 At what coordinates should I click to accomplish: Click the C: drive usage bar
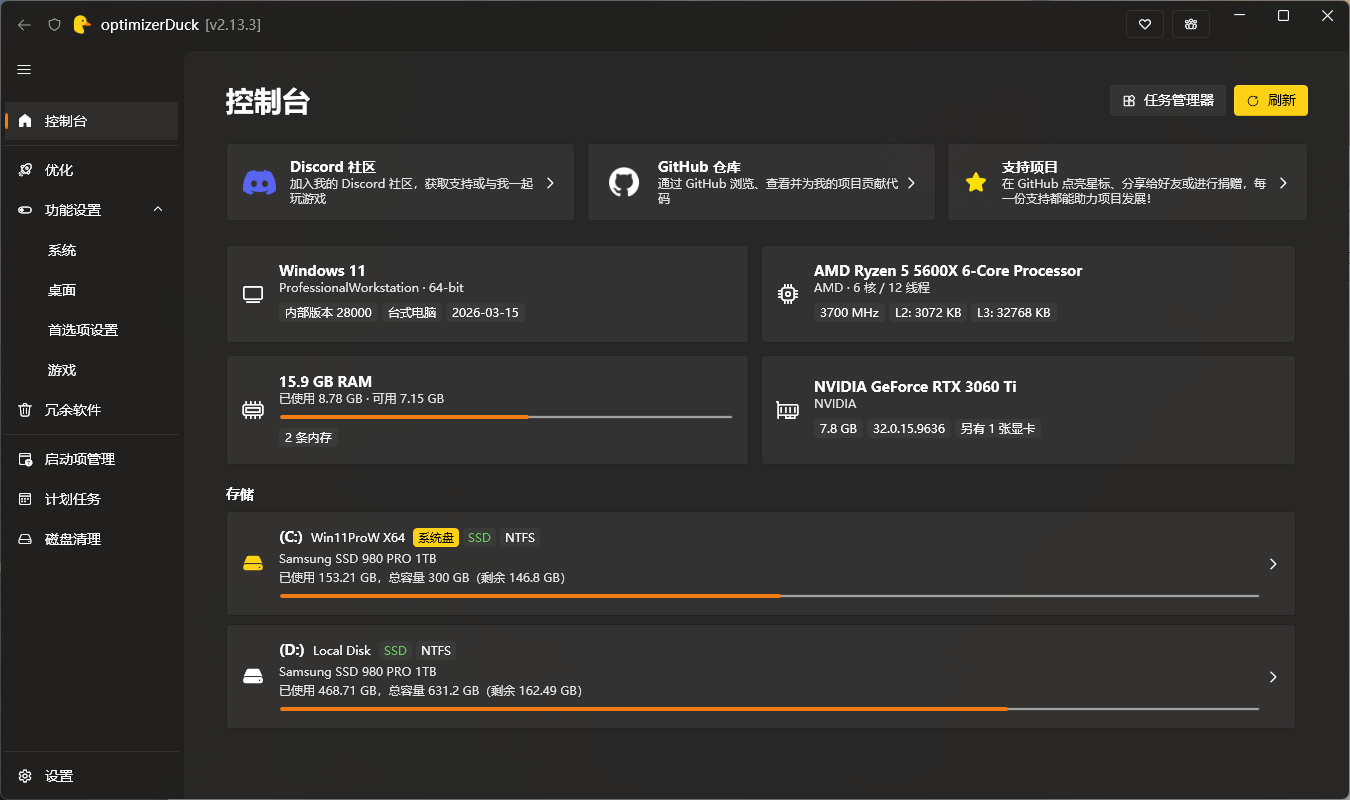point(769,595)
